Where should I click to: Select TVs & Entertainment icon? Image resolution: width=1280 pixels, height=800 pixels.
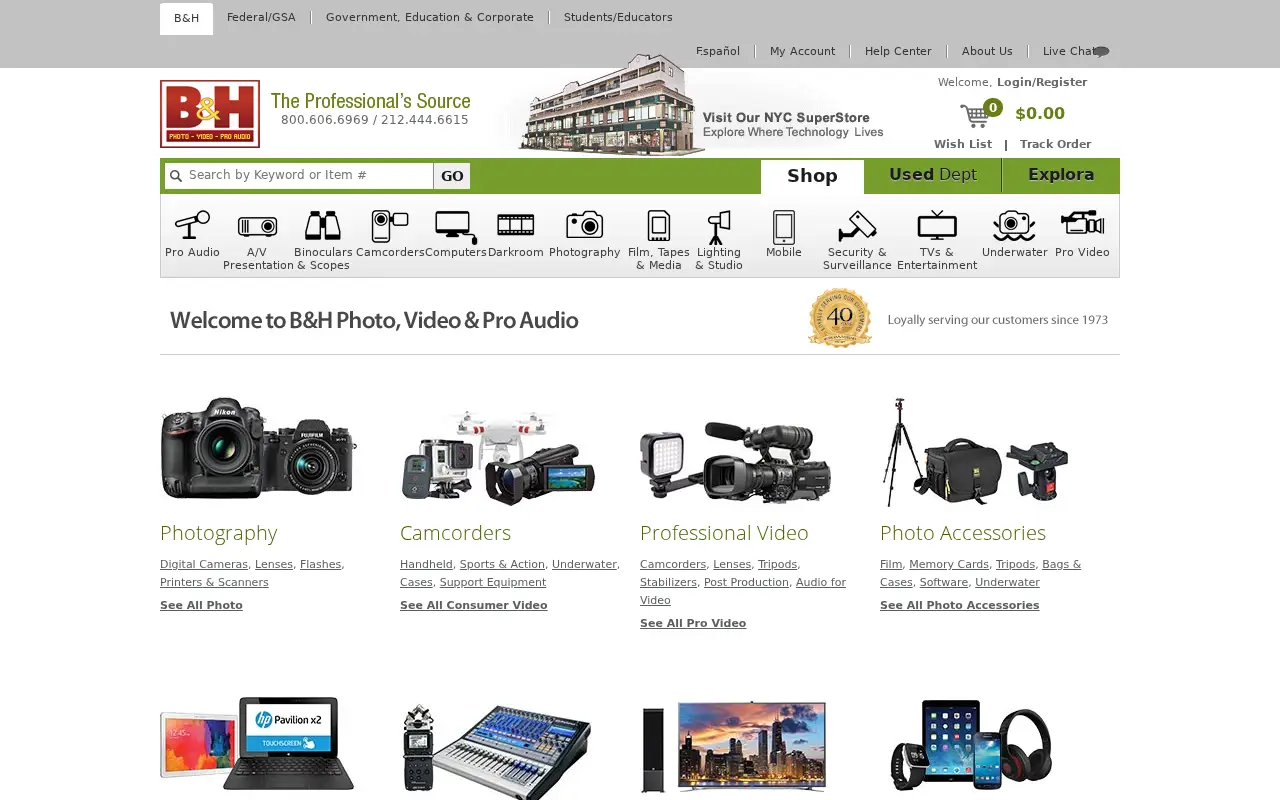tap(937, 225)
